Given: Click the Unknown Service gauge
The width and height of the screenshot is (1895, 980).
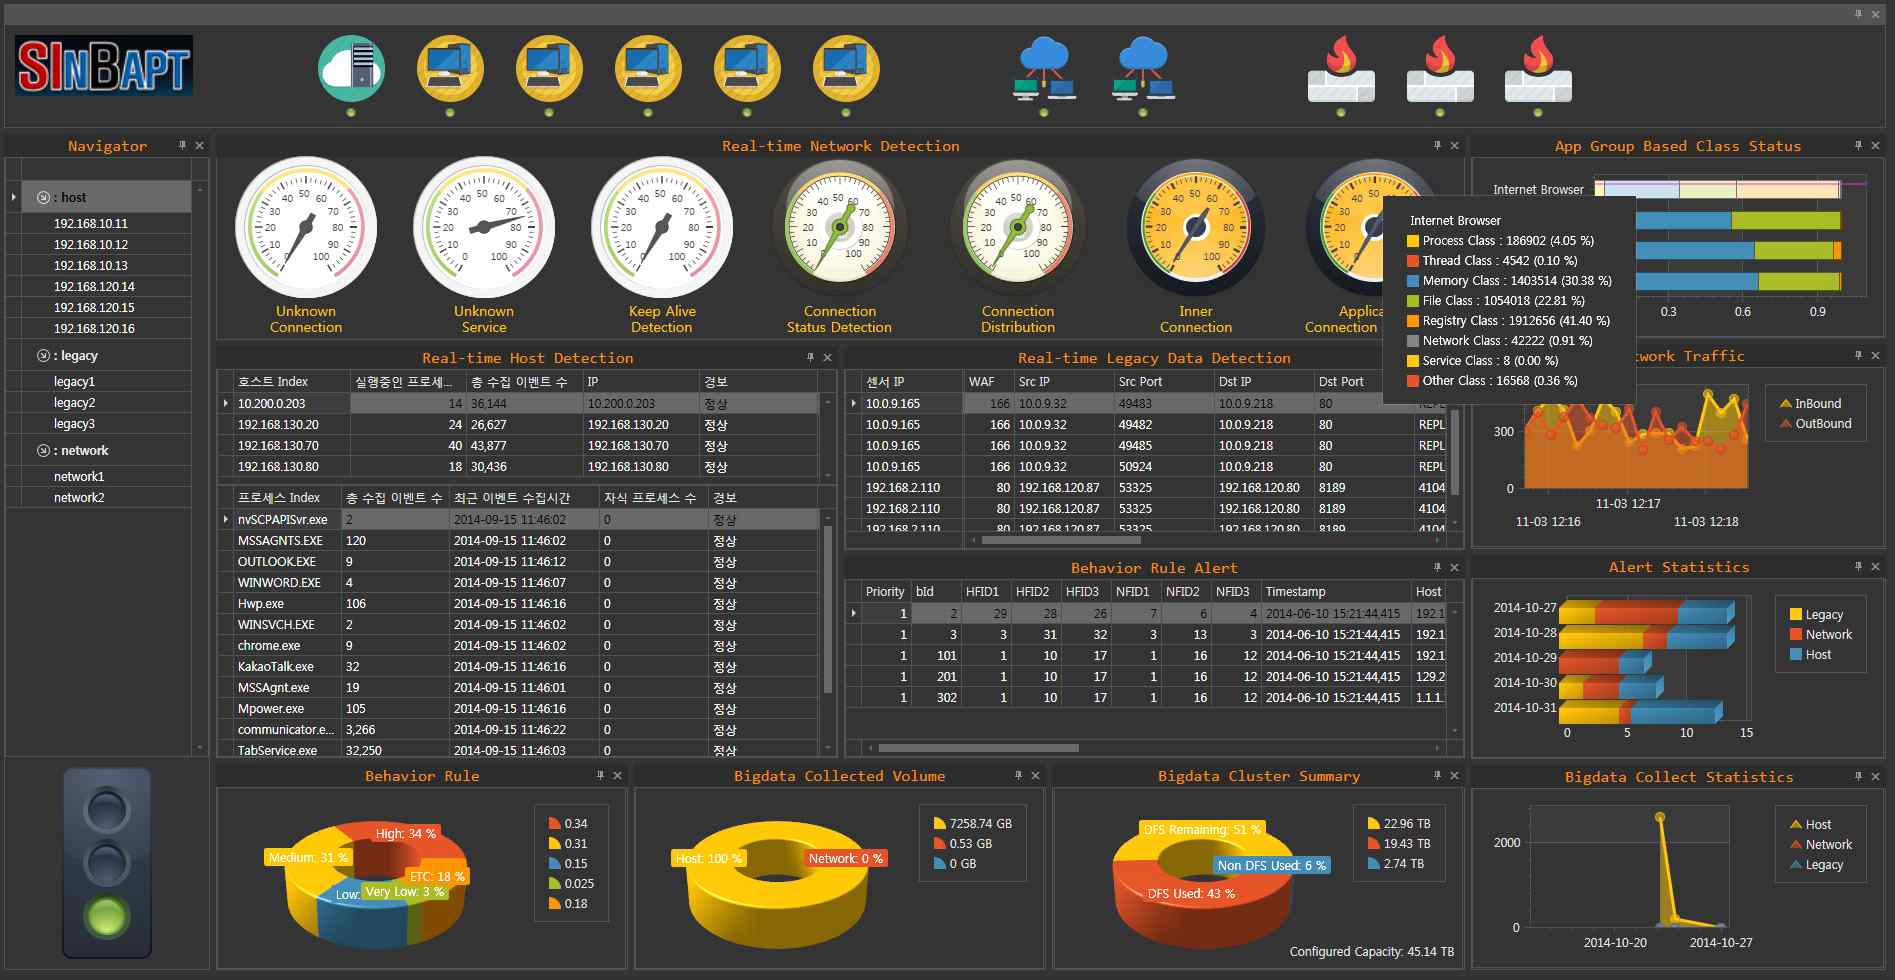Looking at the screenshot, I should pos(484,229).
